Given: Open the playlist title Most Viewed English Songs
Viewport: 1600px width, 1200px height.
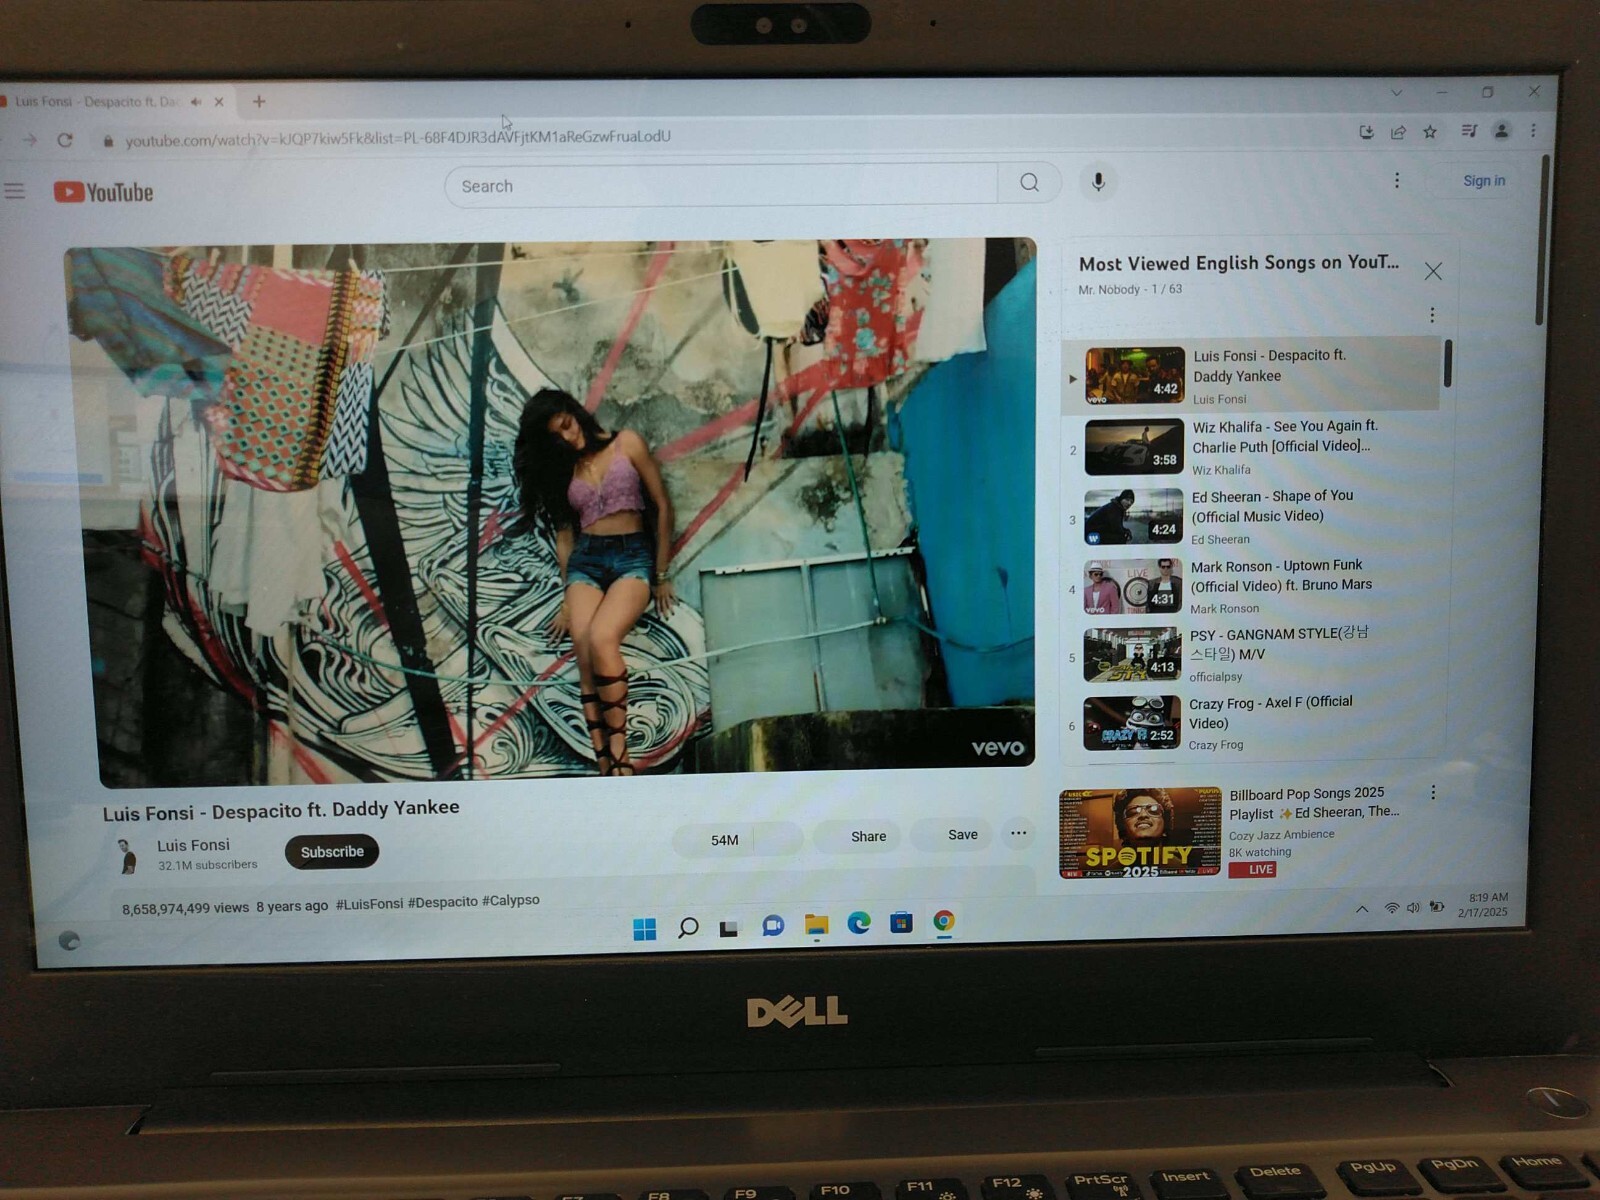Looking at the screenshot, I should tap(1238, 263).
